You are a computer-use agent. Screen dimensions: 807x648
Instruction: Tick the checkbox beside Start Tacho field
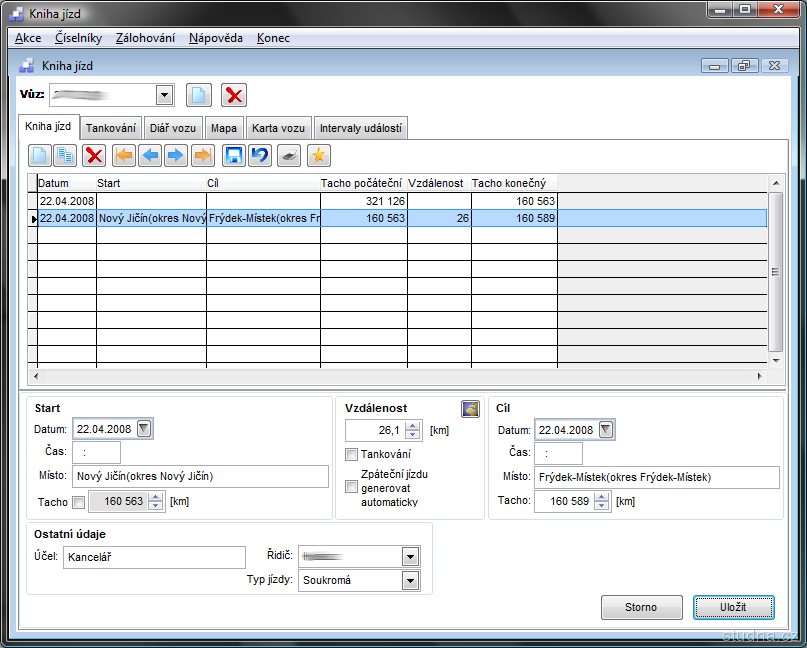pos(80,502)
